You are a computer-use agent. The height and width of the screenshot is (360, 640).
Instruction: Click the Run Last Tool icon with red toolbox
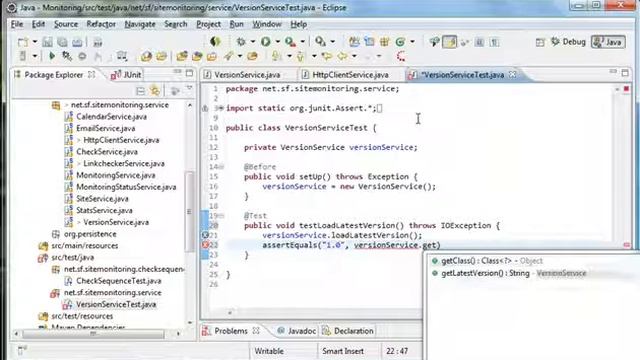[x=290, y=42]
